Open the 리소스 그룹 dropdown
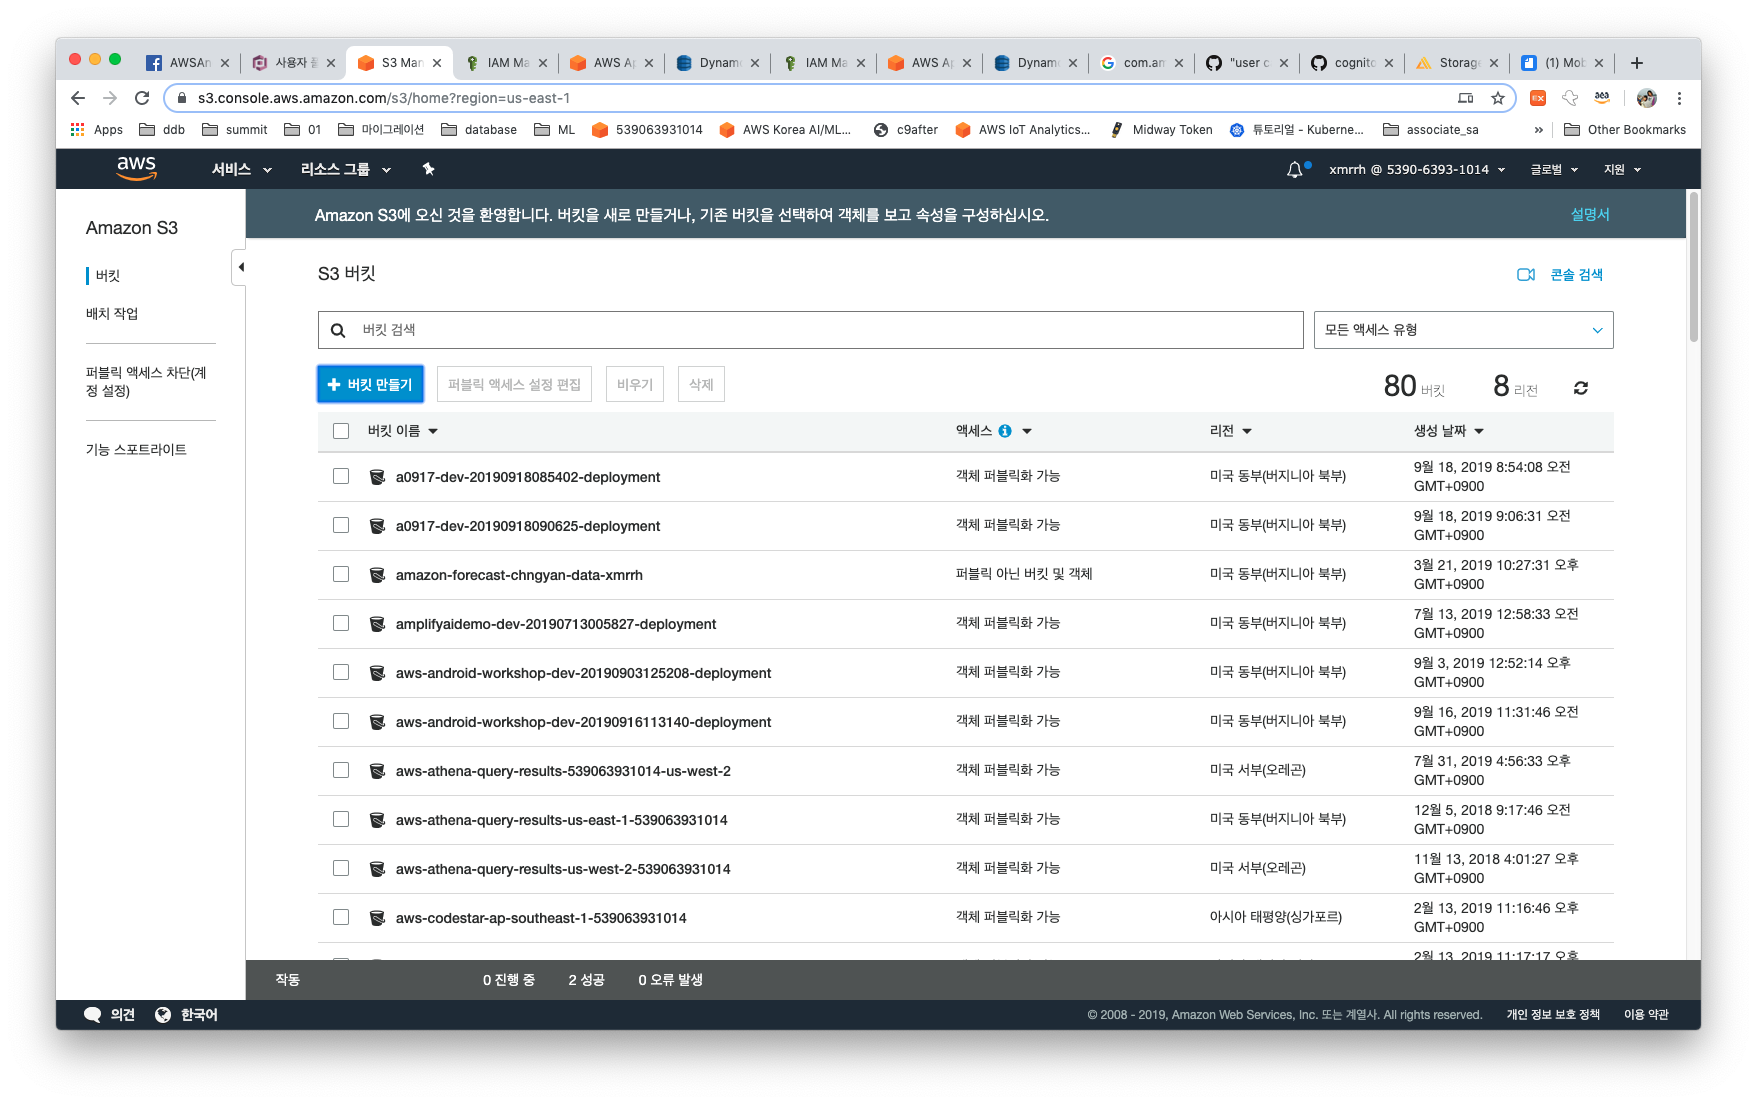Screen dimensions: 1757x1104 (345, 170)
